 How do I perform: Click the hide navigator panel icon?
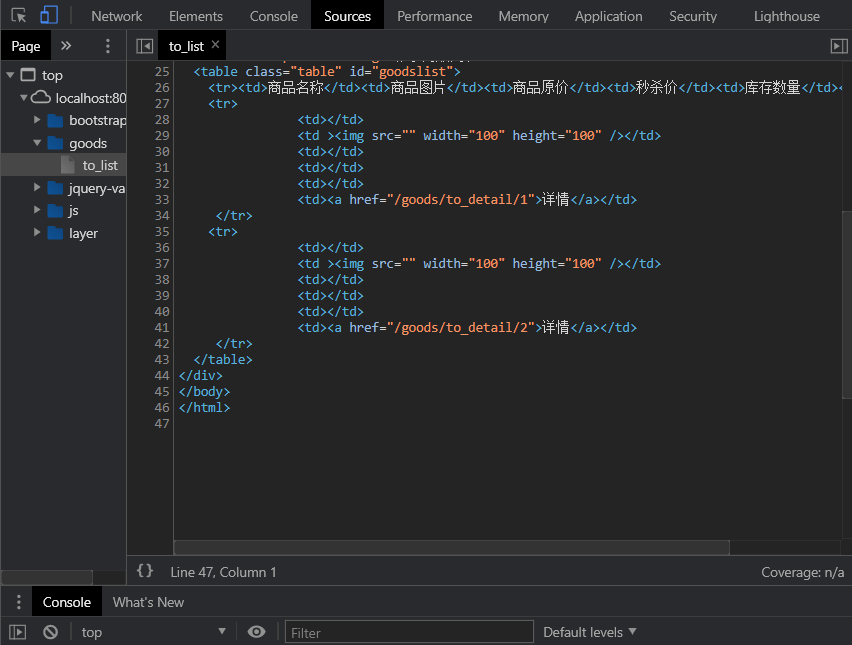(145, 46)
